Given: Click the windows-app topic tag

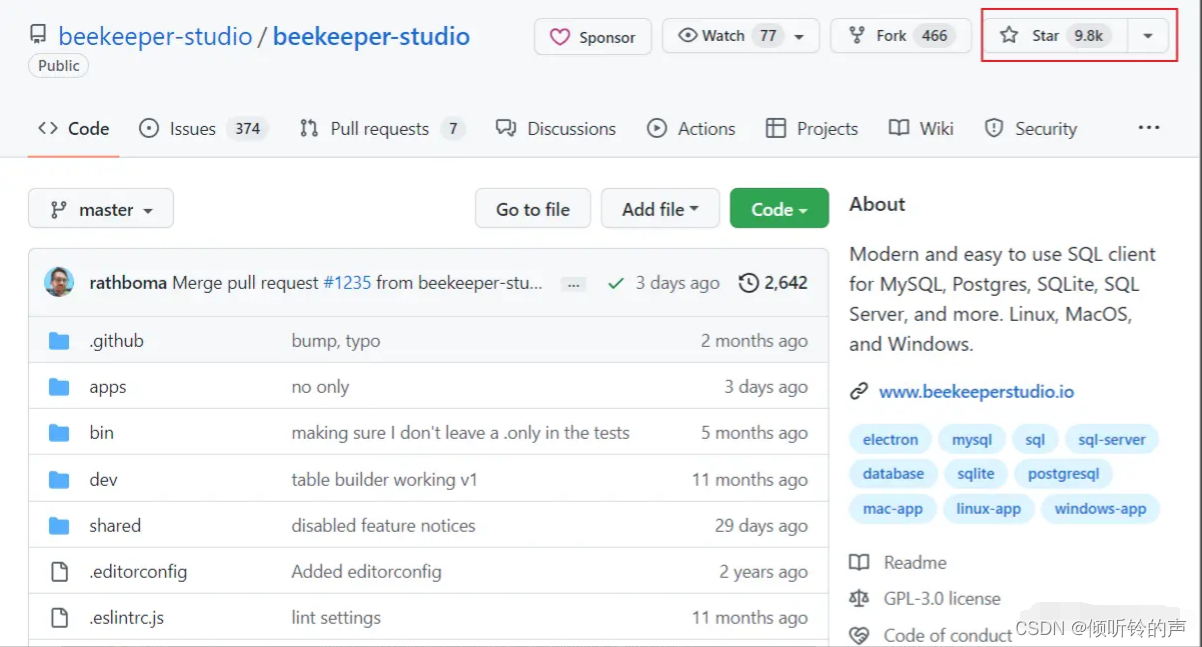Looking at the screenshot, I should pos(1100,508).
